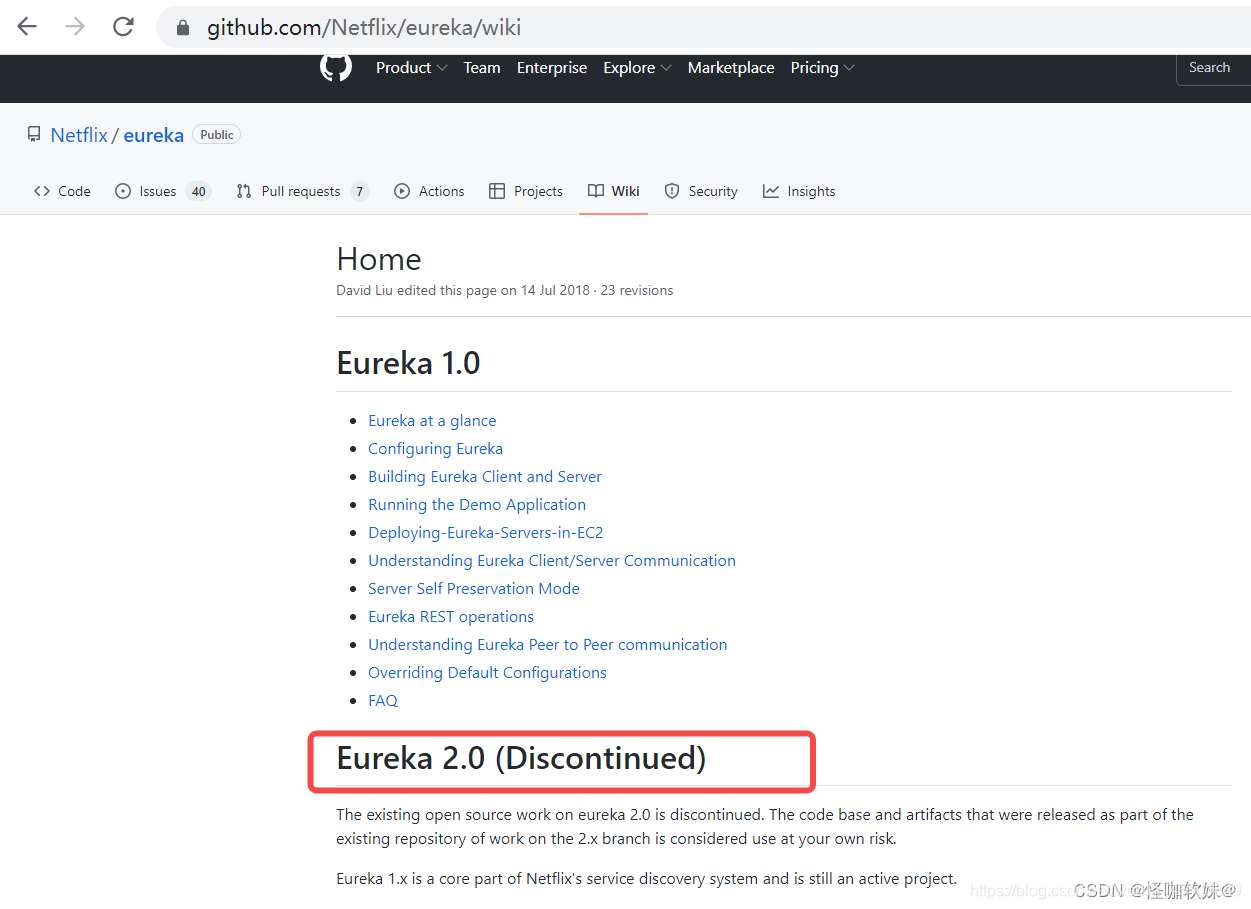This screenshot has width=1251, height=909.
Task: Open the 'Eureka at a glance' link
Action: coord(432,421)
